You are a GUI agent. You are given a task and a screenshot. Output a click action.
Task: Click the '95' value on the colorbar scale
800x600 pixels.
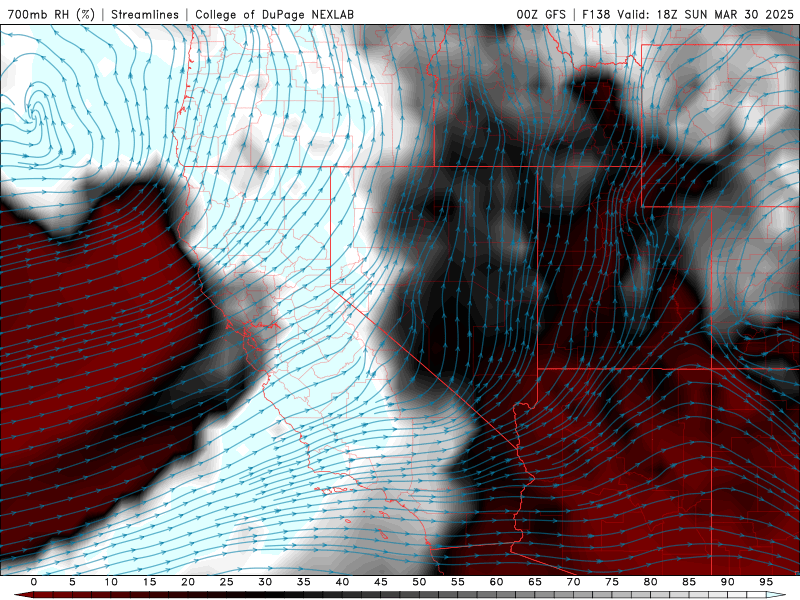point(766,582)
